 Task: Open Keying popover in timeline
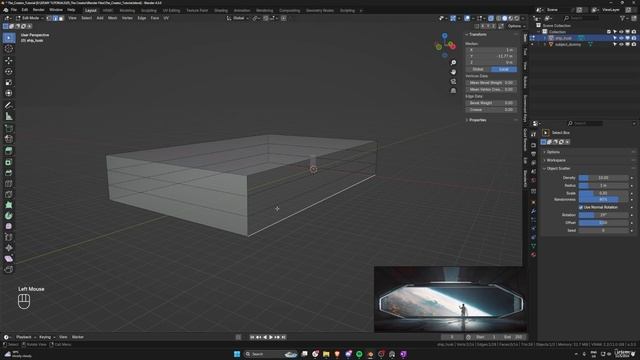pos(46,337)
